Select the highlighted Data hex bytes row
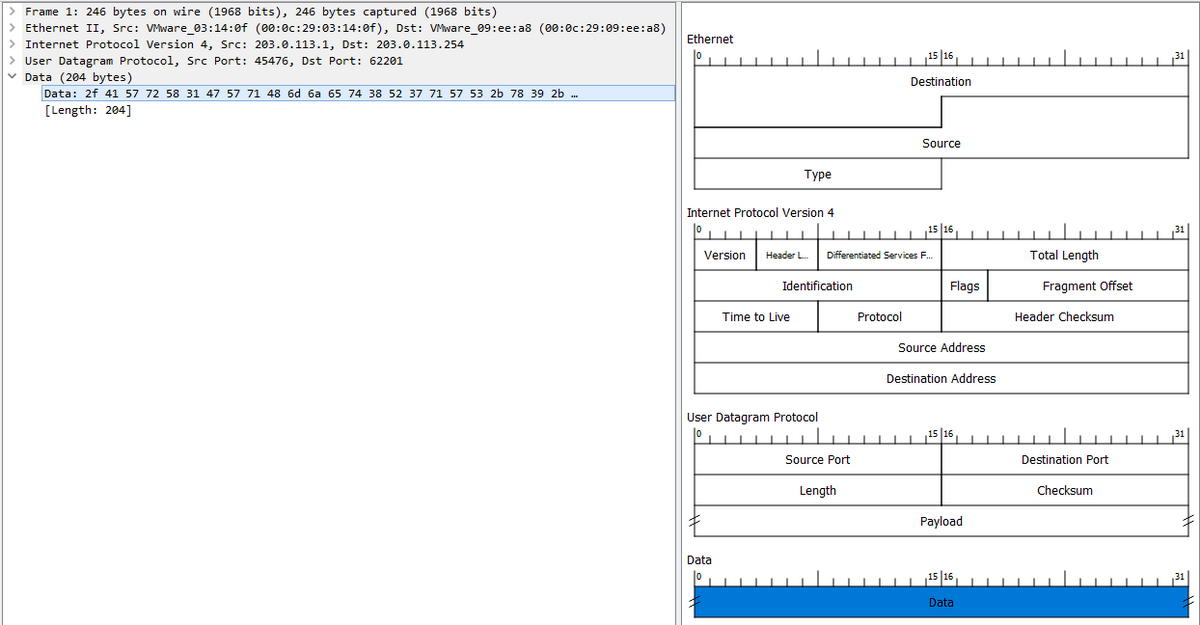Viewport: 1200px width, 625px height. coord(300,93)
